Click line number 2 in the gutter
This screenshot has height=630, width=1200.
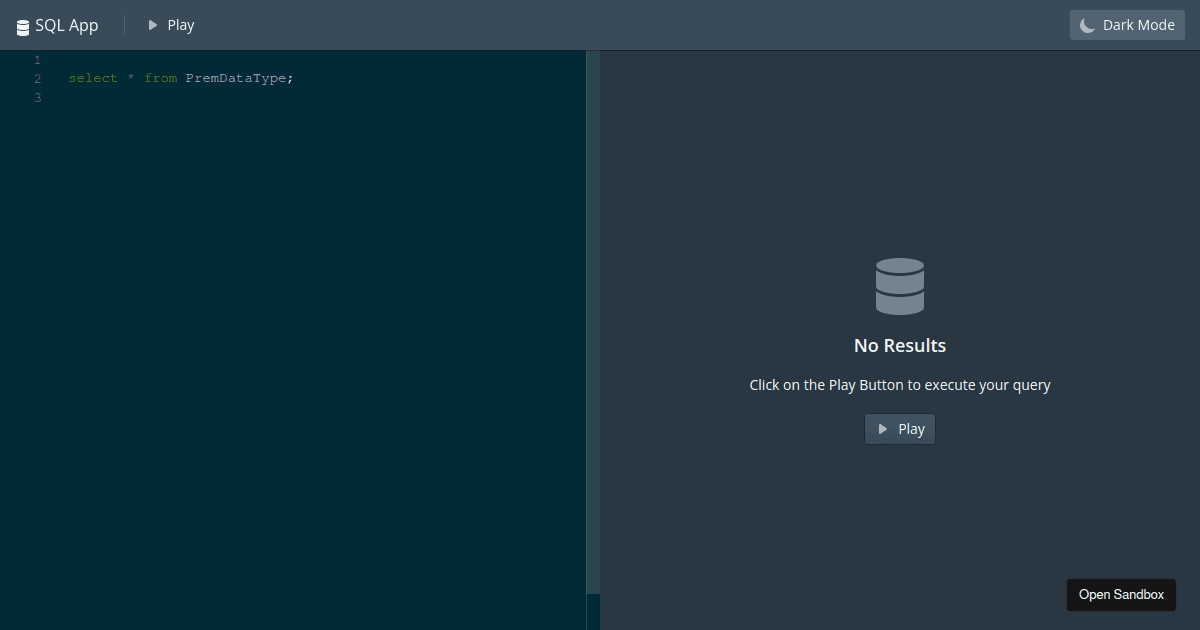(x=37, y=79)
